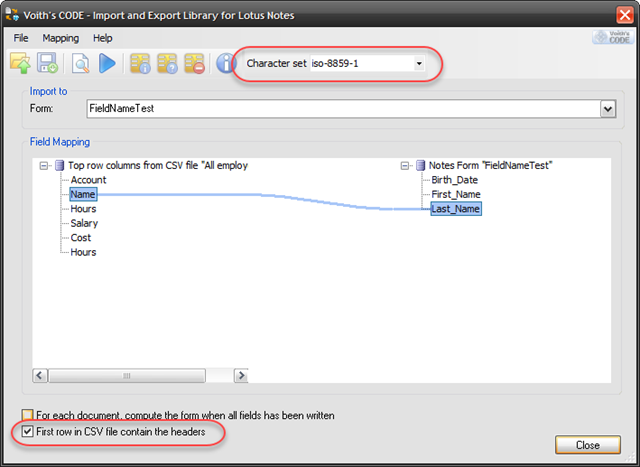This screenshot has height=467, width=640.
Task: Select the Cost column
Action: [x=80, y=238]
